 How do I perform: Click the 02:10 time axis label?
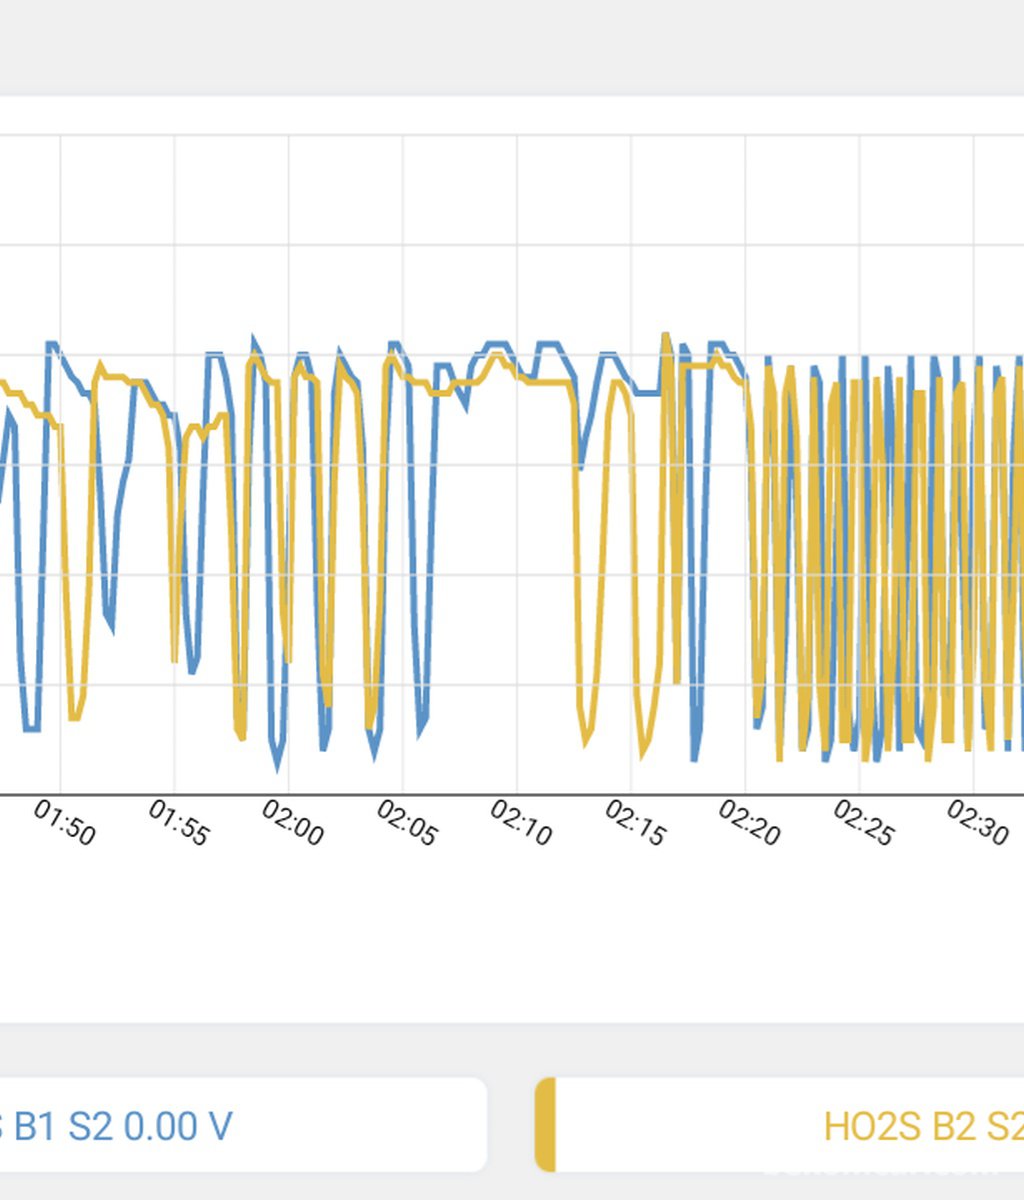tap(520, 823)
